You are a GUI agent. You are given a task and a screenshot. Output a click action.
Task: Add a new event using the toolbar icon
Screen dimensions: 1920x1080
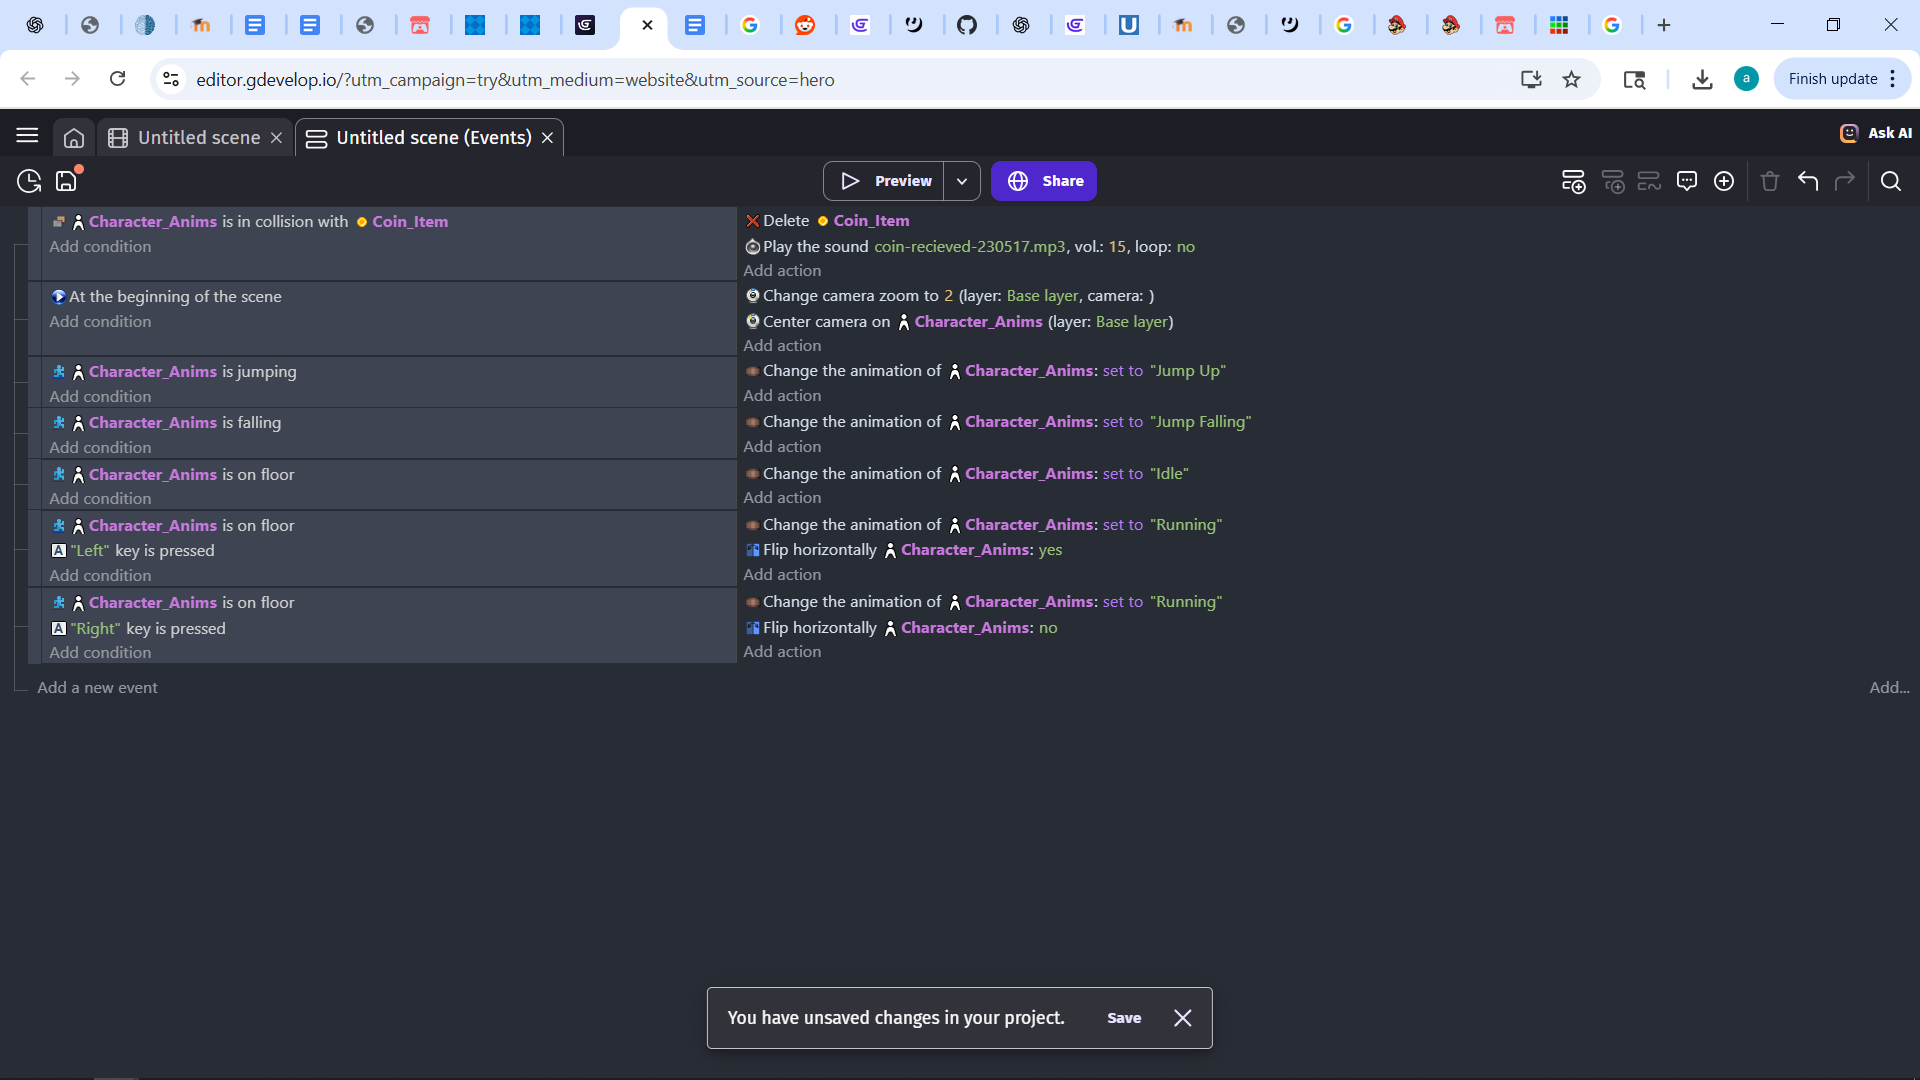(x=1574, y=181)
